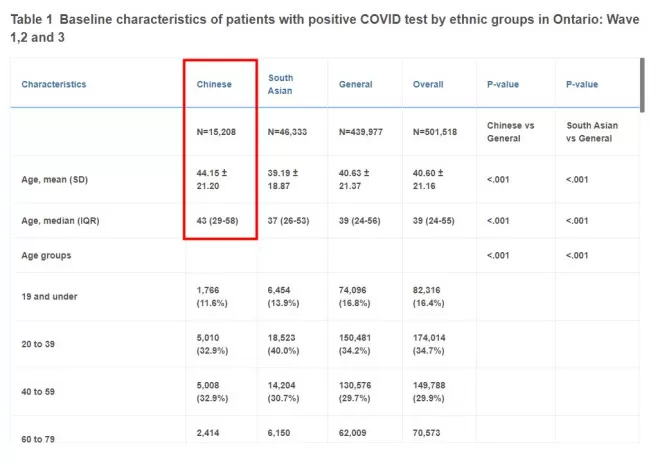Image resolution: width=660 pixels, height=463 pixels.
Task: Click the Chinese vs General subheader
Action: tap(511, 132)
